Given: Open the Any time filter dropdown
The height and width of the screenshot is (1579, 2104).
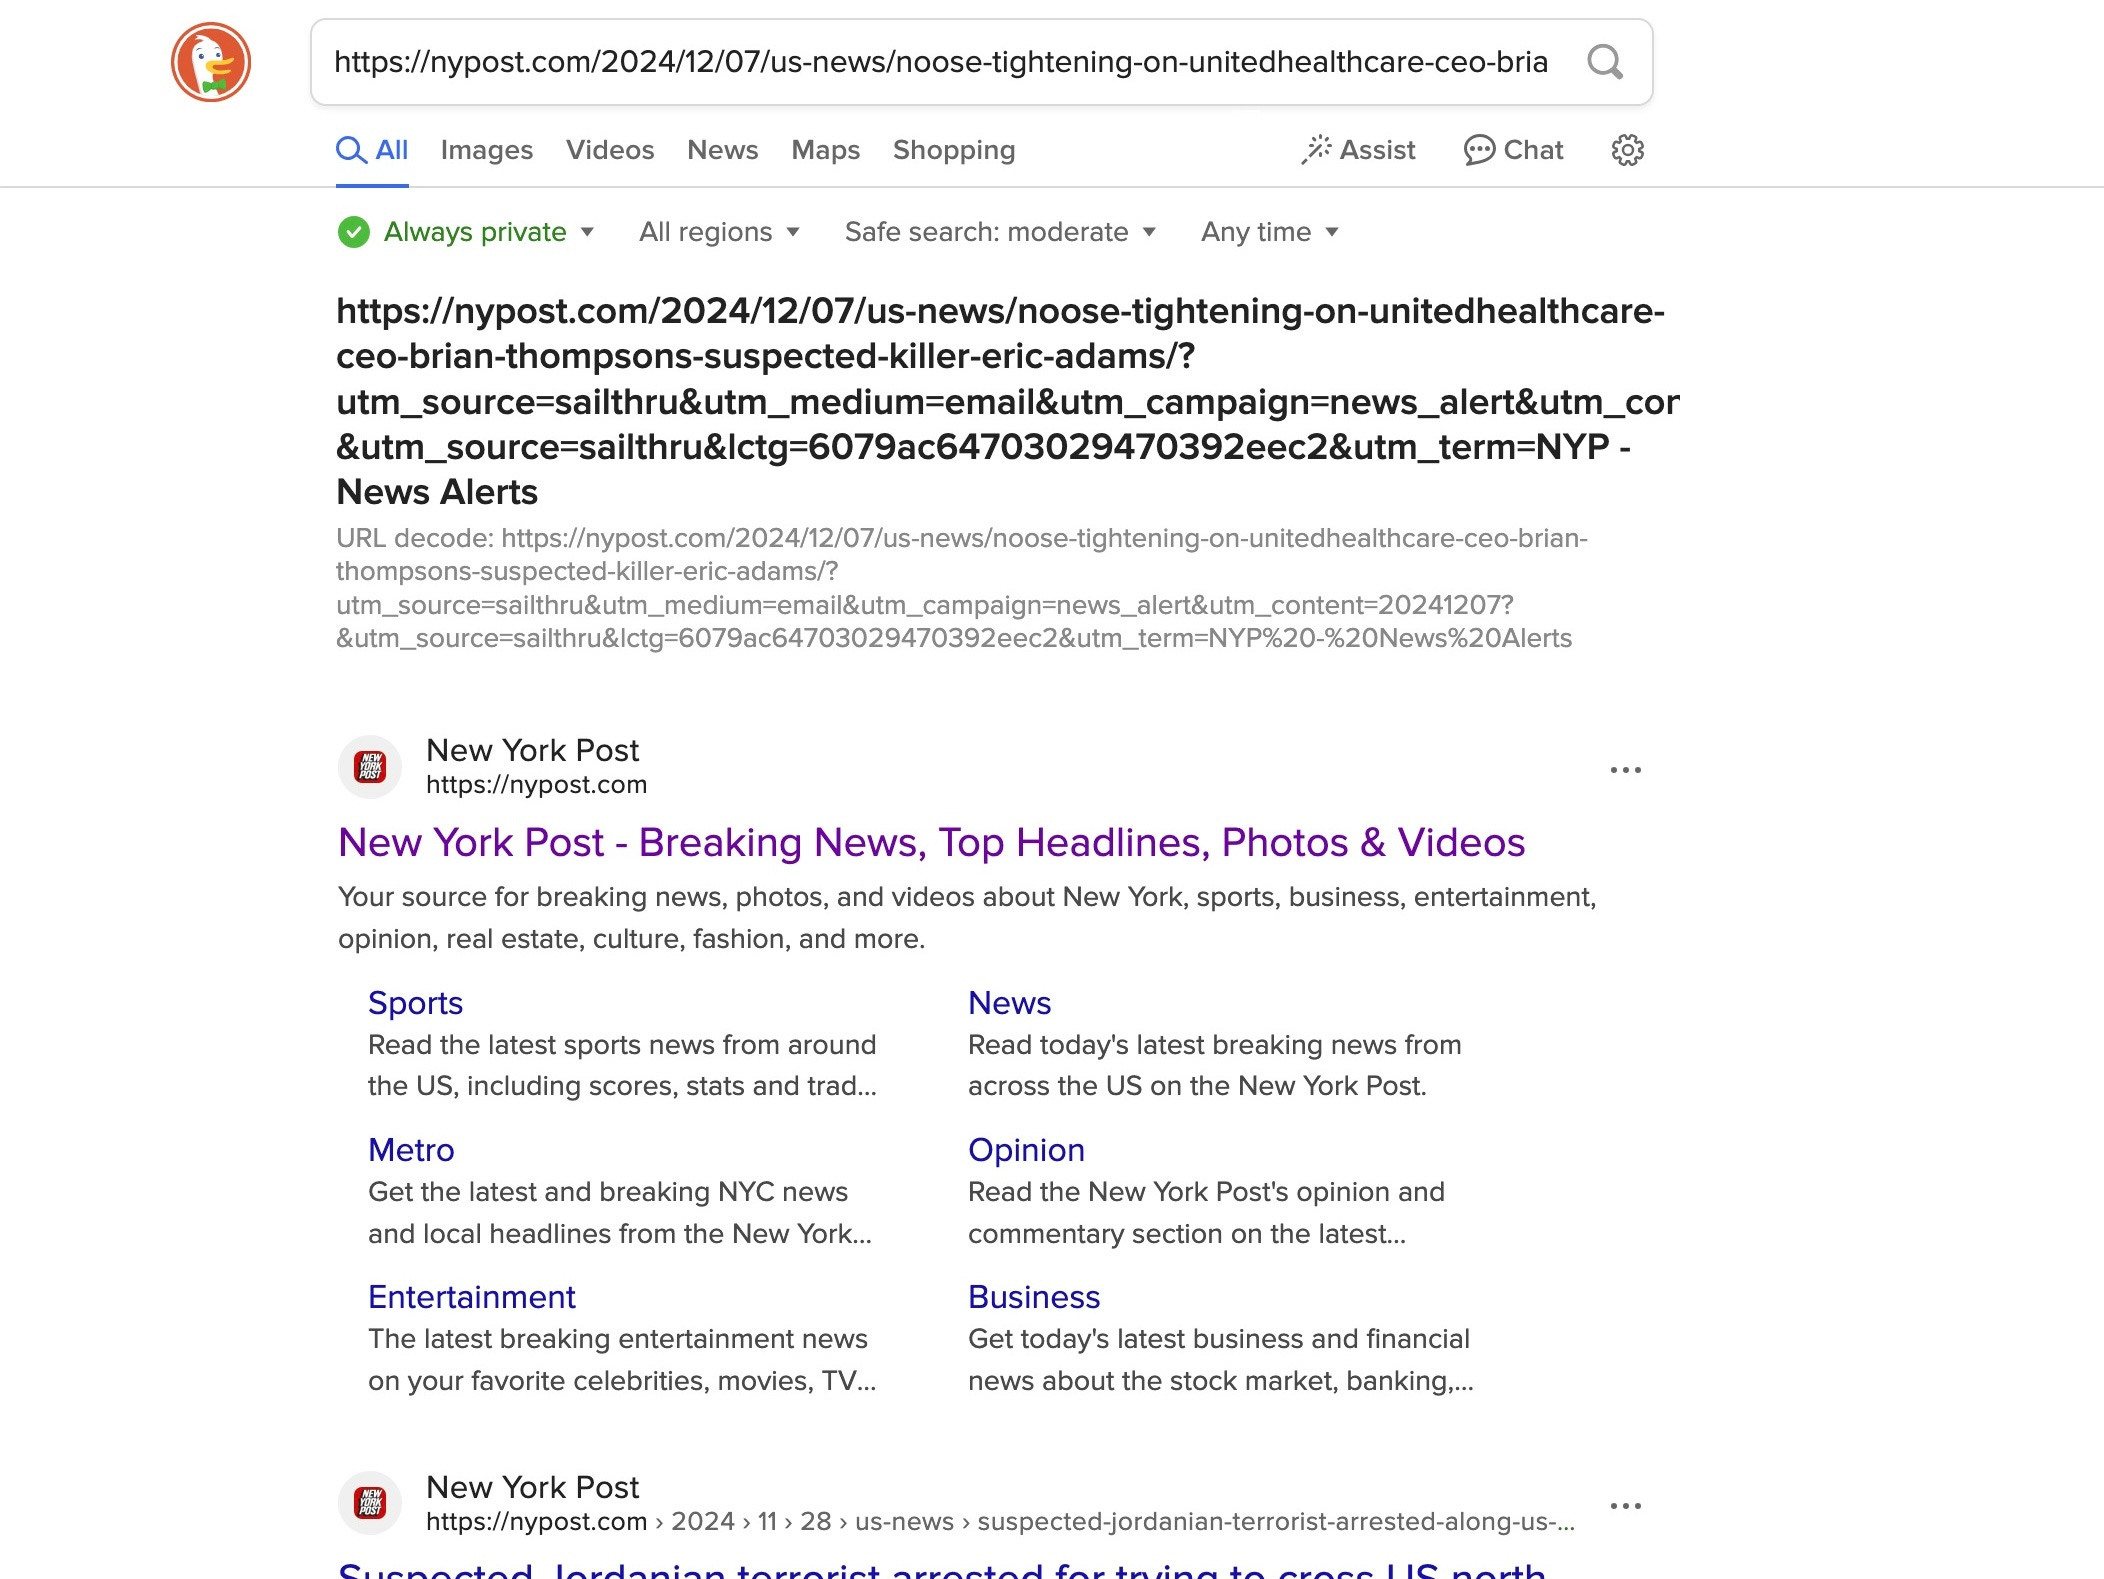Looking at the screenshot, I should (x=1269, y=232).
